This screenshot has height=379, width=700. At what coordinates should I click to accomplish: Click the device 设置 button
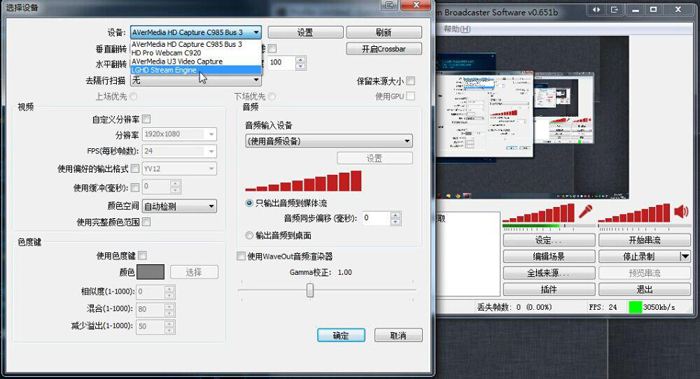pyautogui.click(x=305, y=32)
